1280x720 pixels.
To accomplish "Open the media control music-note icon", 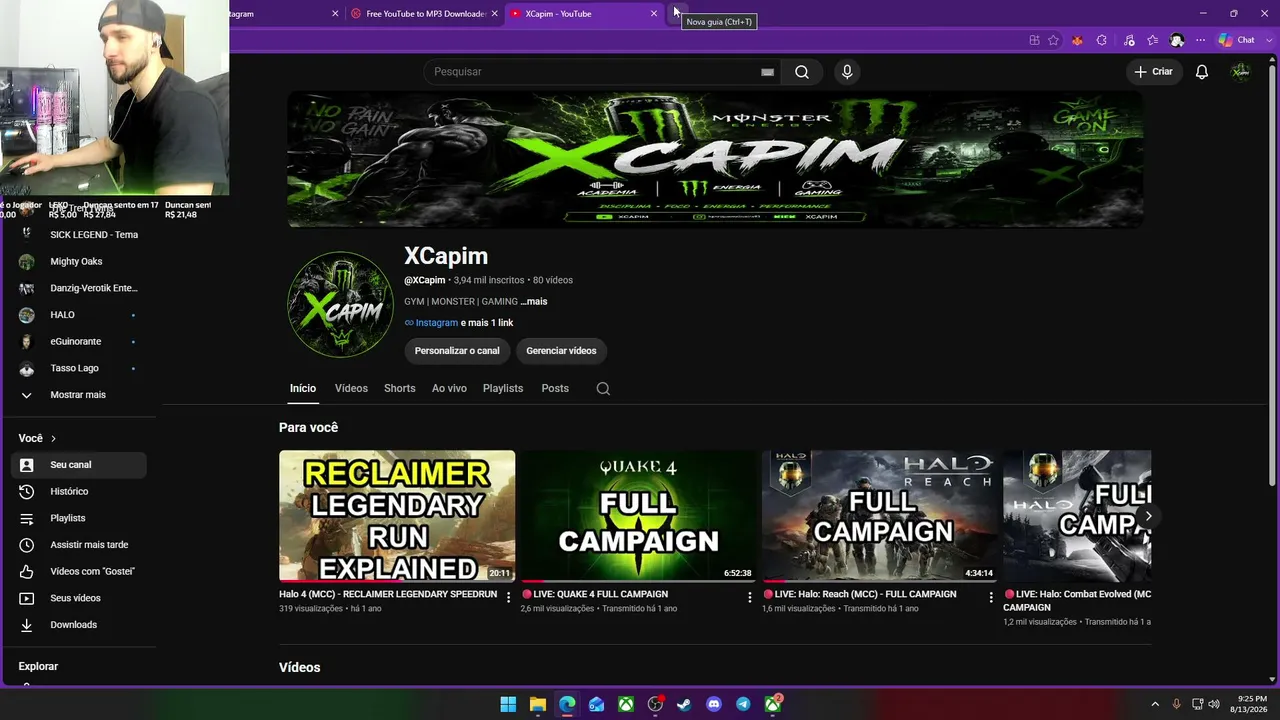I will tap(1129, 40).
